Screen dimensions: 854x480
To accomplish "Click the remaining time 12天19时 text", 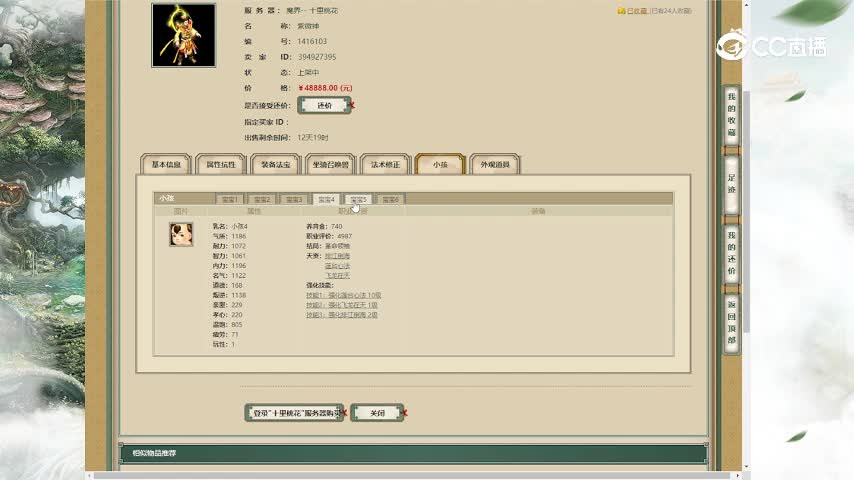I will (x=313, y=138).
